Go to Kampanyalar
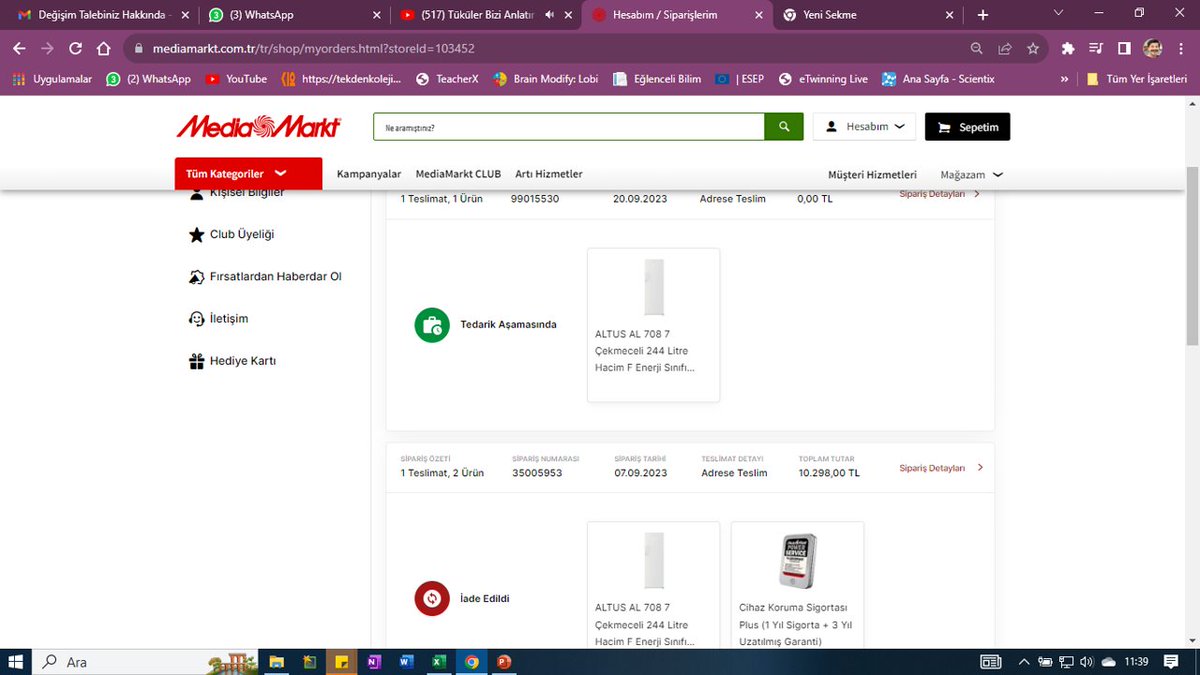 (x=369, y=174)
